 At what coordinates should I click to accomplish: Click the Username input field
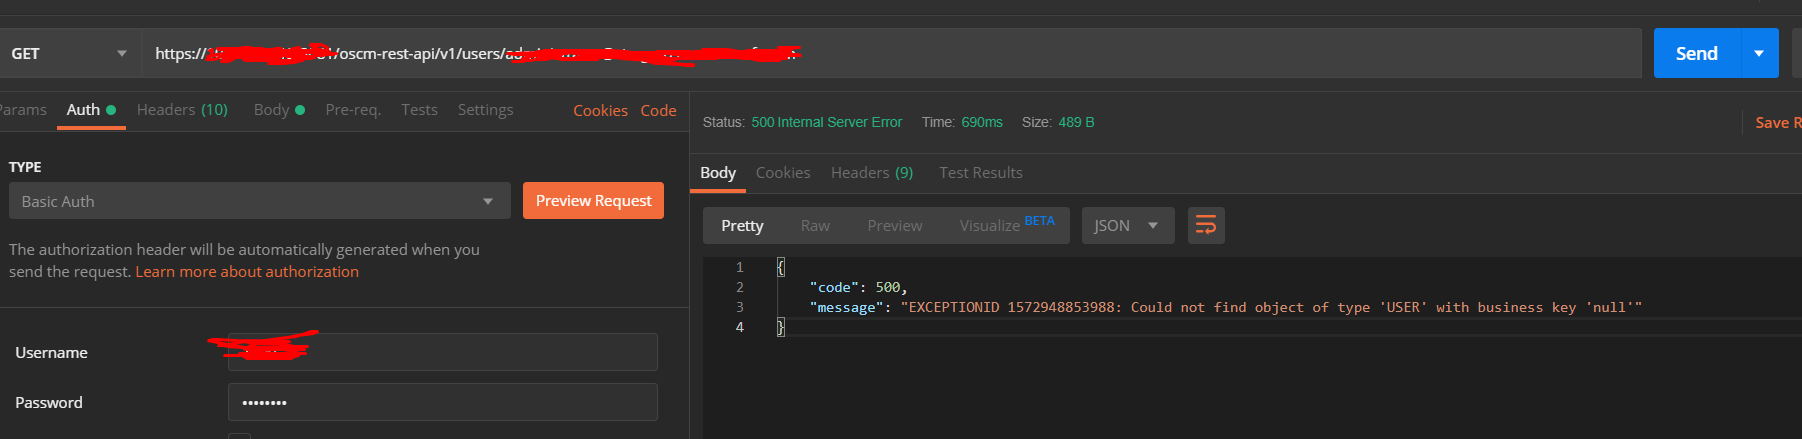[x=443, y=352]
